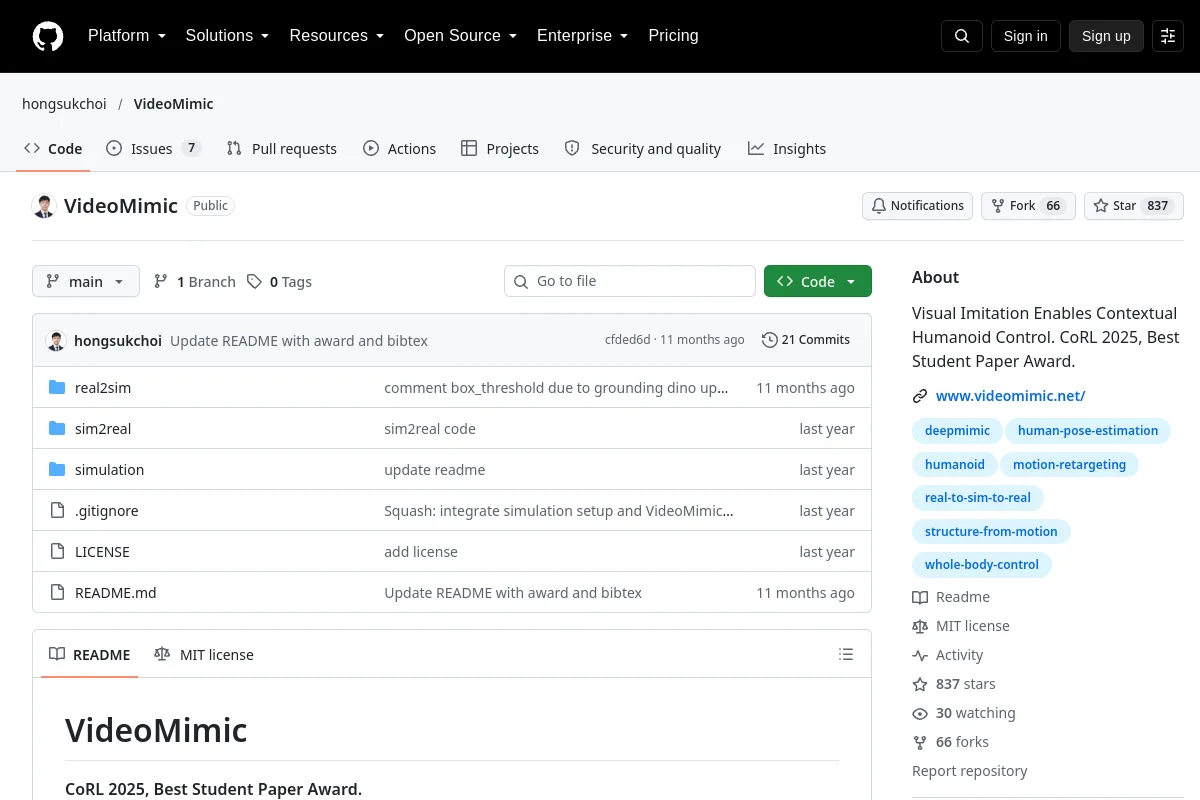Viewport: 1200px width, 800px height.
Task: Switch to the Projects tab
Action: [x=500, y=149]
